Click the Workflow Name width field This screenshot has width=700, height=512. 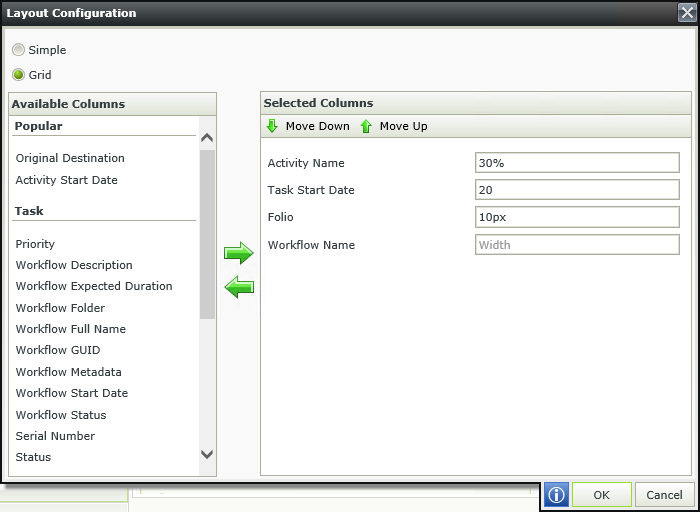577,245
